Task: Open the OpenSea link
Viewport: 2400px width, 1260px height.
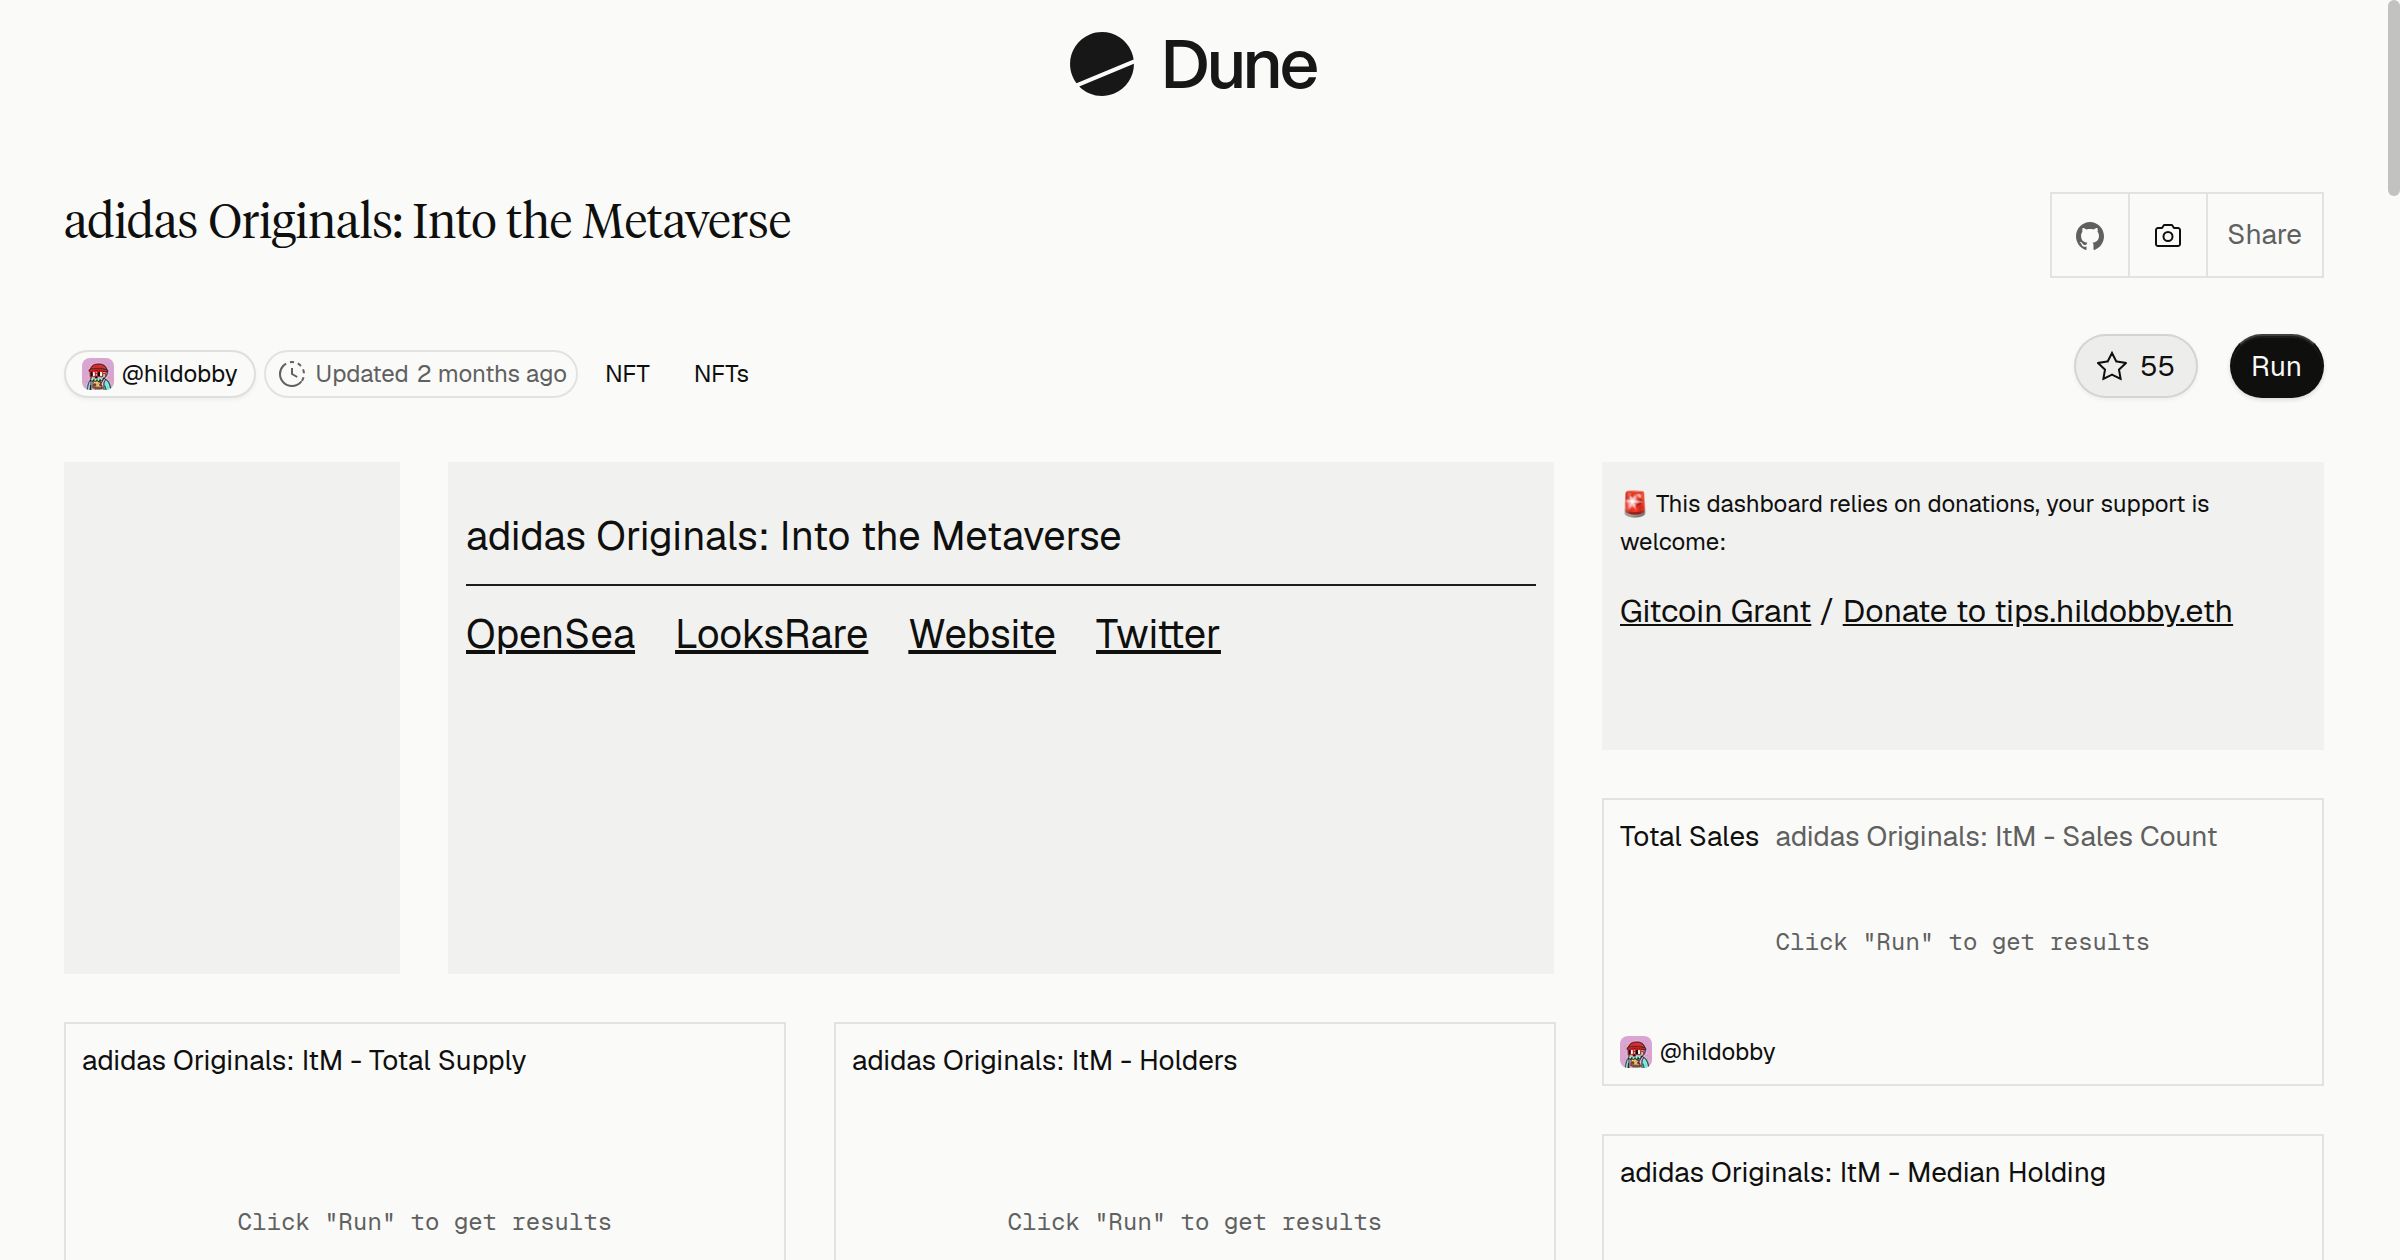Action: [x=550, y=634]
